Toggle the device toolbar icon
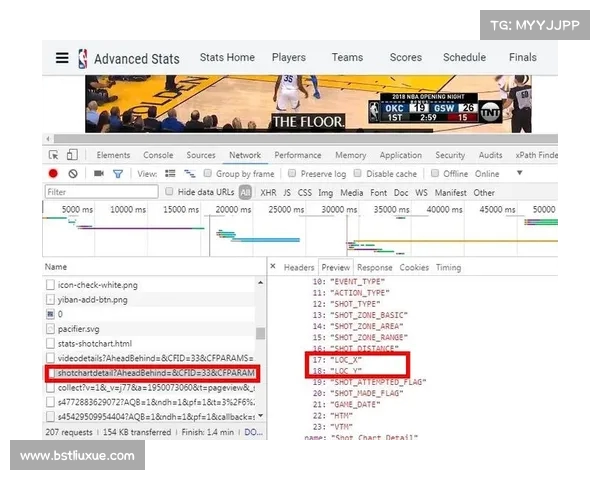Screen dimensions: 600x480 72,155
